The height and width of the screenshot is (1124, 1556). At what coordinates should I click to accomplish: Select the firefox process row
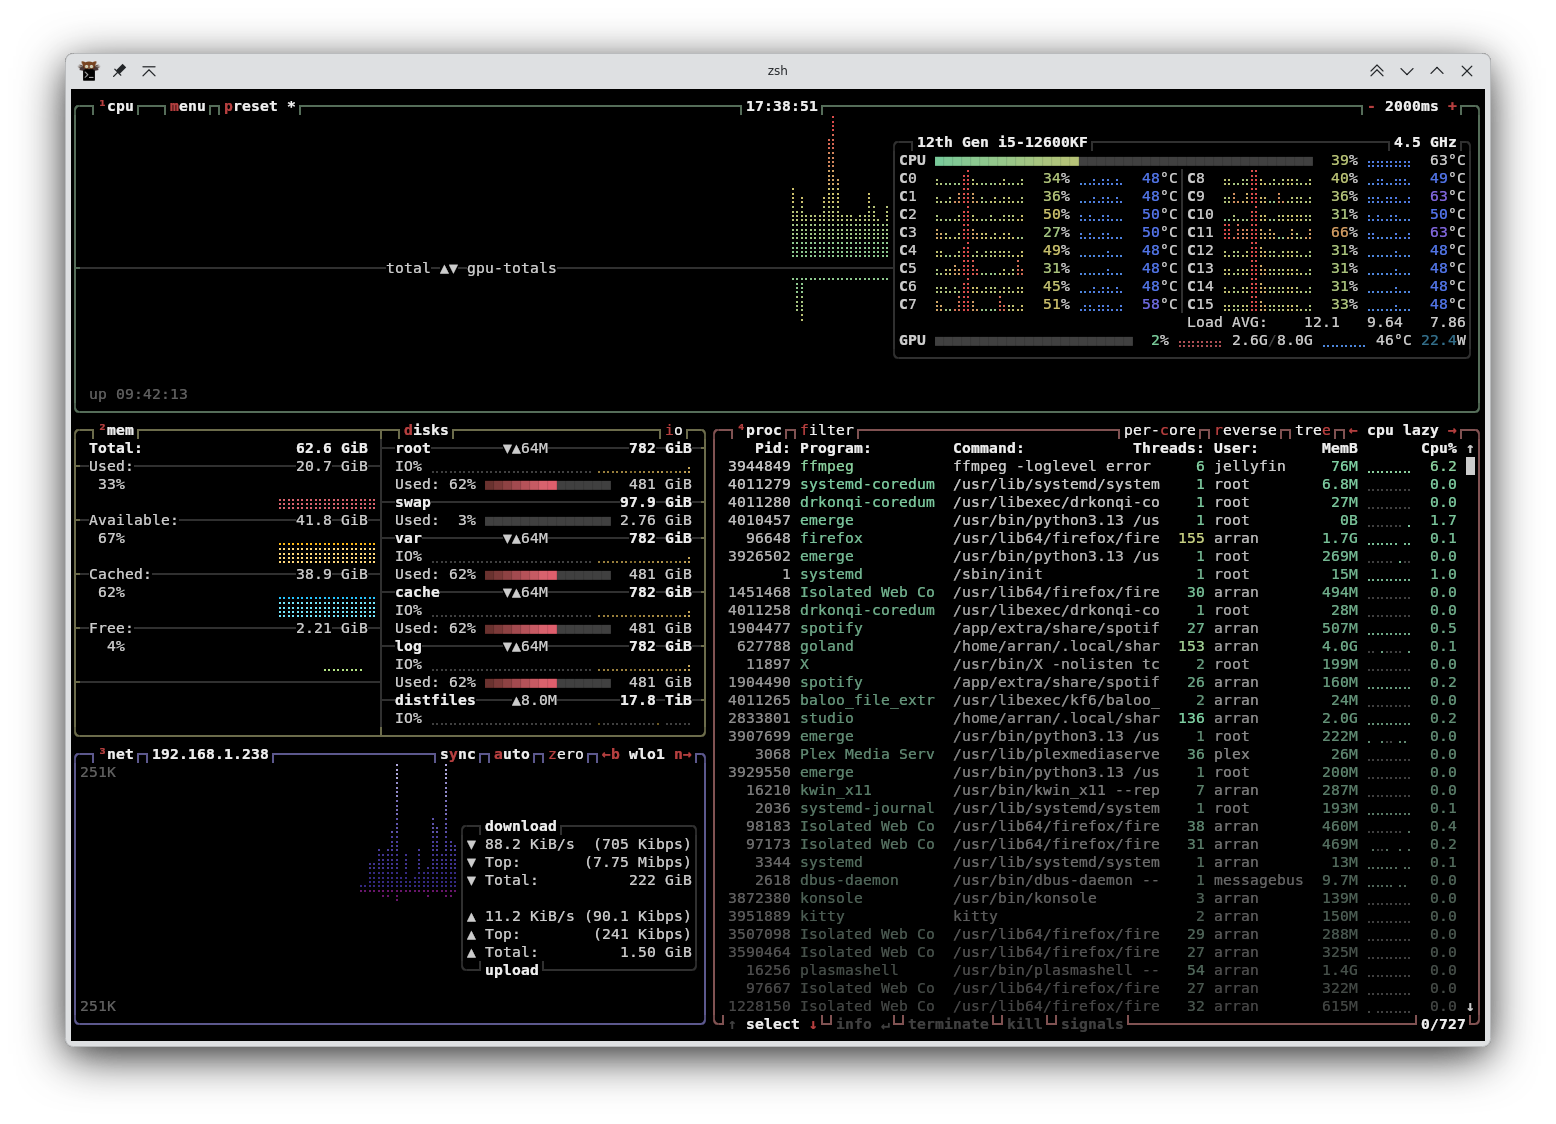click(x=1092, y=539)
